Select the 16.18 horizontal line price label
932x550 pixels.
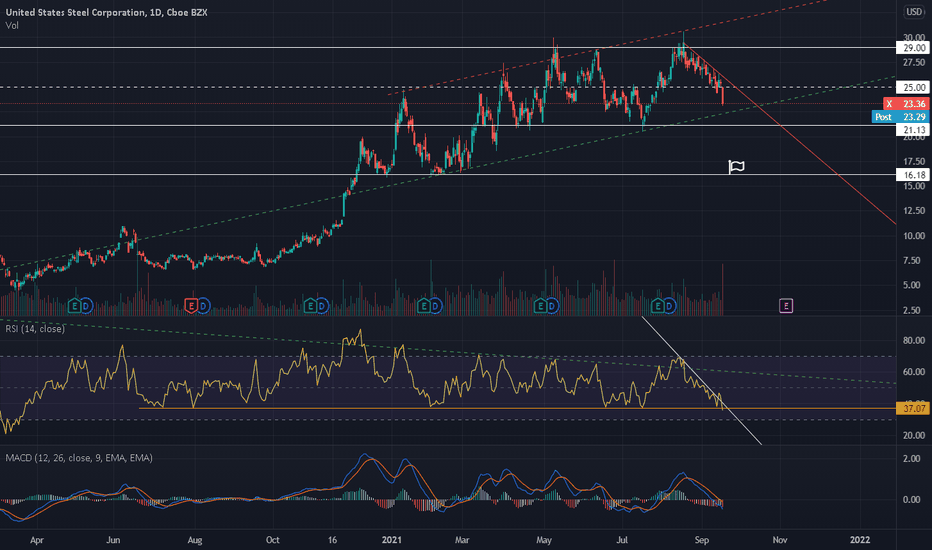click(913, 175)
